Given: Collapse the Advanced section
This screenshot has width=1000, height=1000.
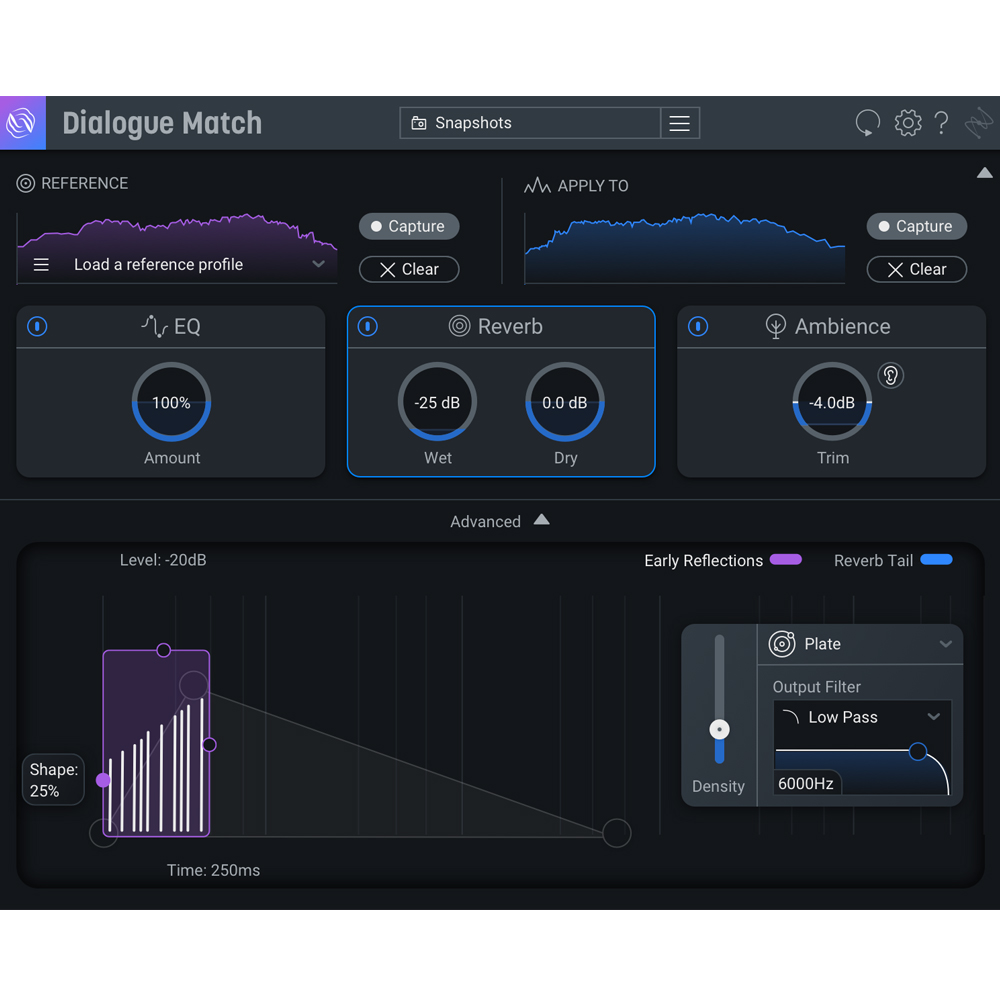Looking at the screenshot, I should click(541, 520).
